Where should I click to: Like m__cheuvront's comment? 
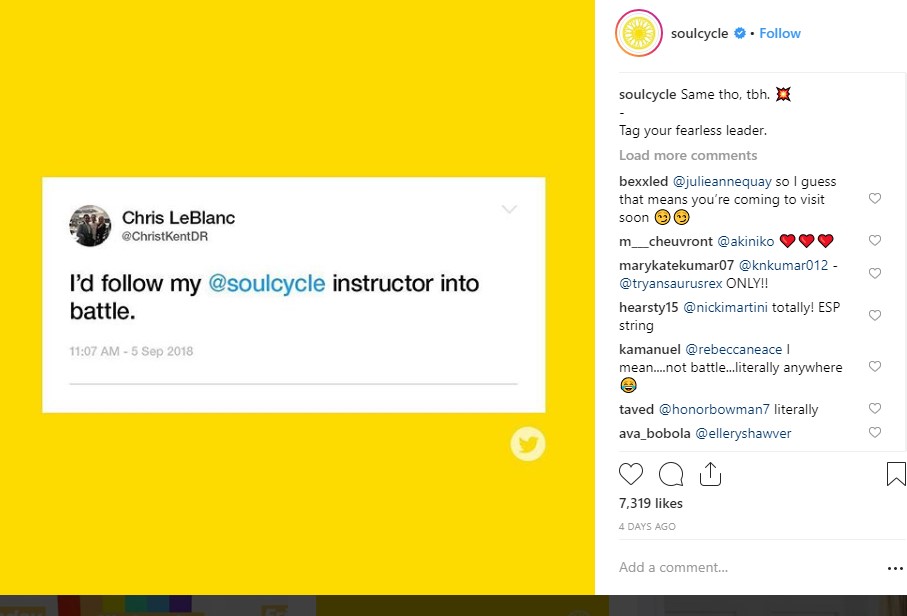pyautogui.click(x=875, y=241)
